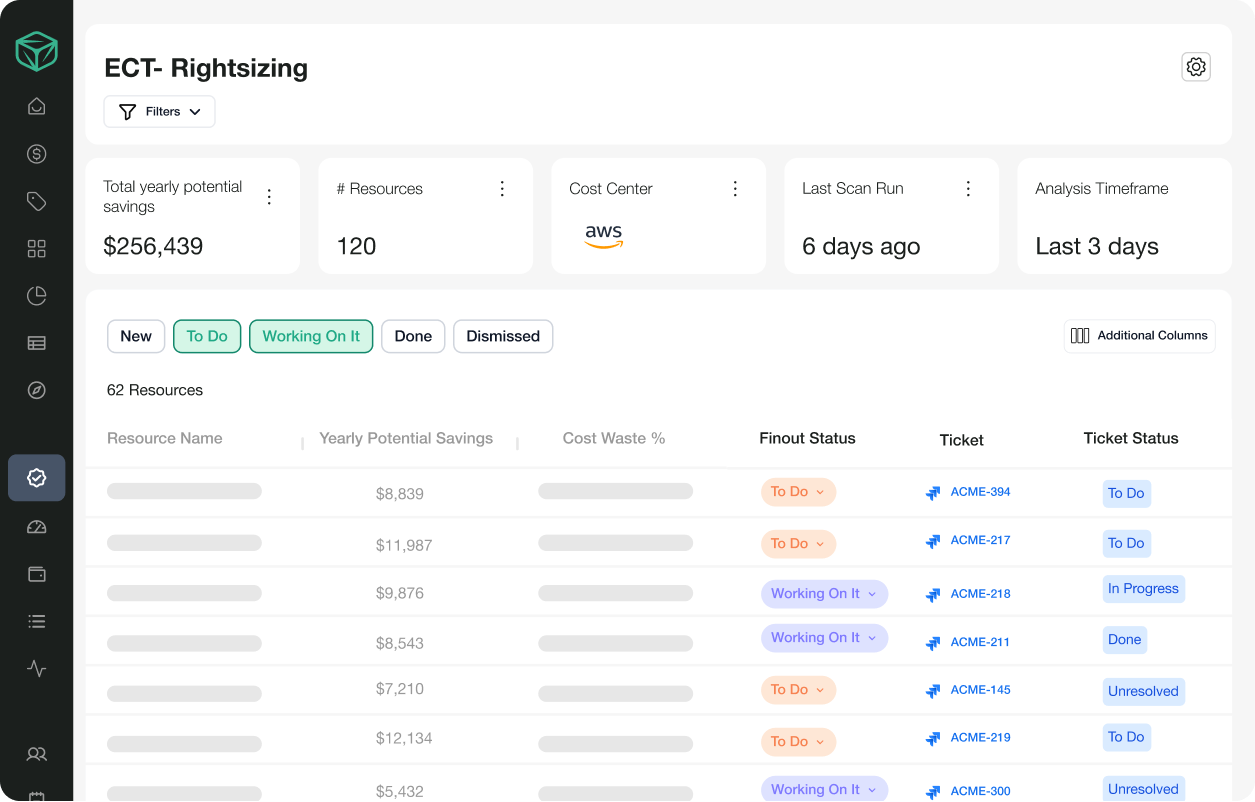This screenshot has width=1255, height=802.
Task: Open the dashboard grid icon in sidebar
Action: (37, 249)
